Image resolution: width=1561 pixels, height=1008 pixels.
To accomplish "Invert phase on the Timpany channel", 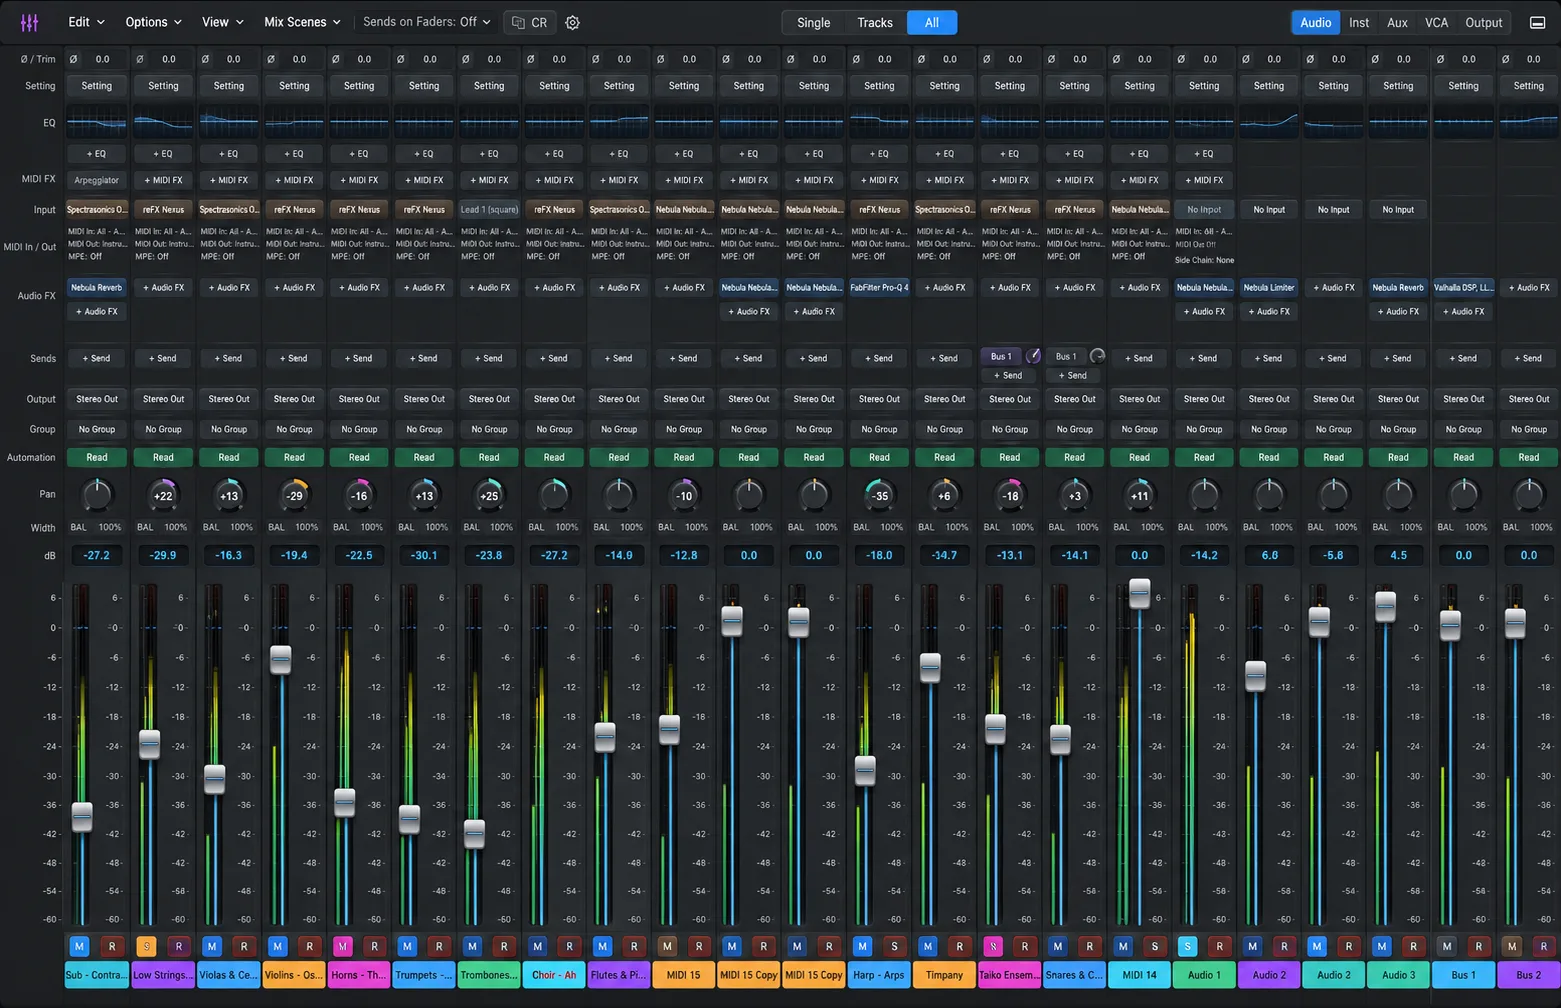I will pos(921,59).
